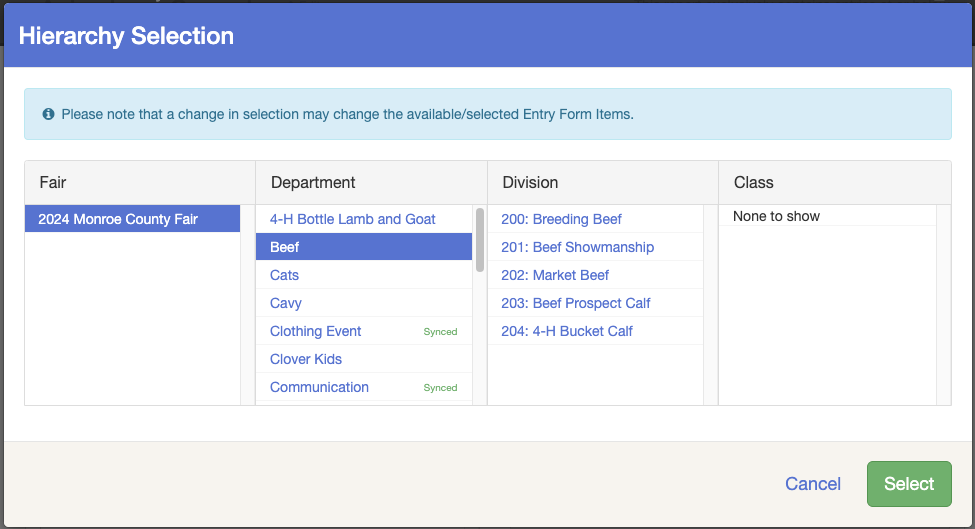
Task: Choose the Cavy department
Action: tap(364, 303)
